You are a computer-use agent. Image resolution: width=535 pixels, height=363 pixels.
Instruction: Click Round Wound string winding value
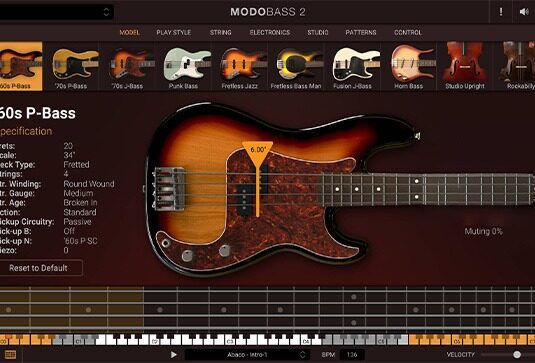pos(89,184)
